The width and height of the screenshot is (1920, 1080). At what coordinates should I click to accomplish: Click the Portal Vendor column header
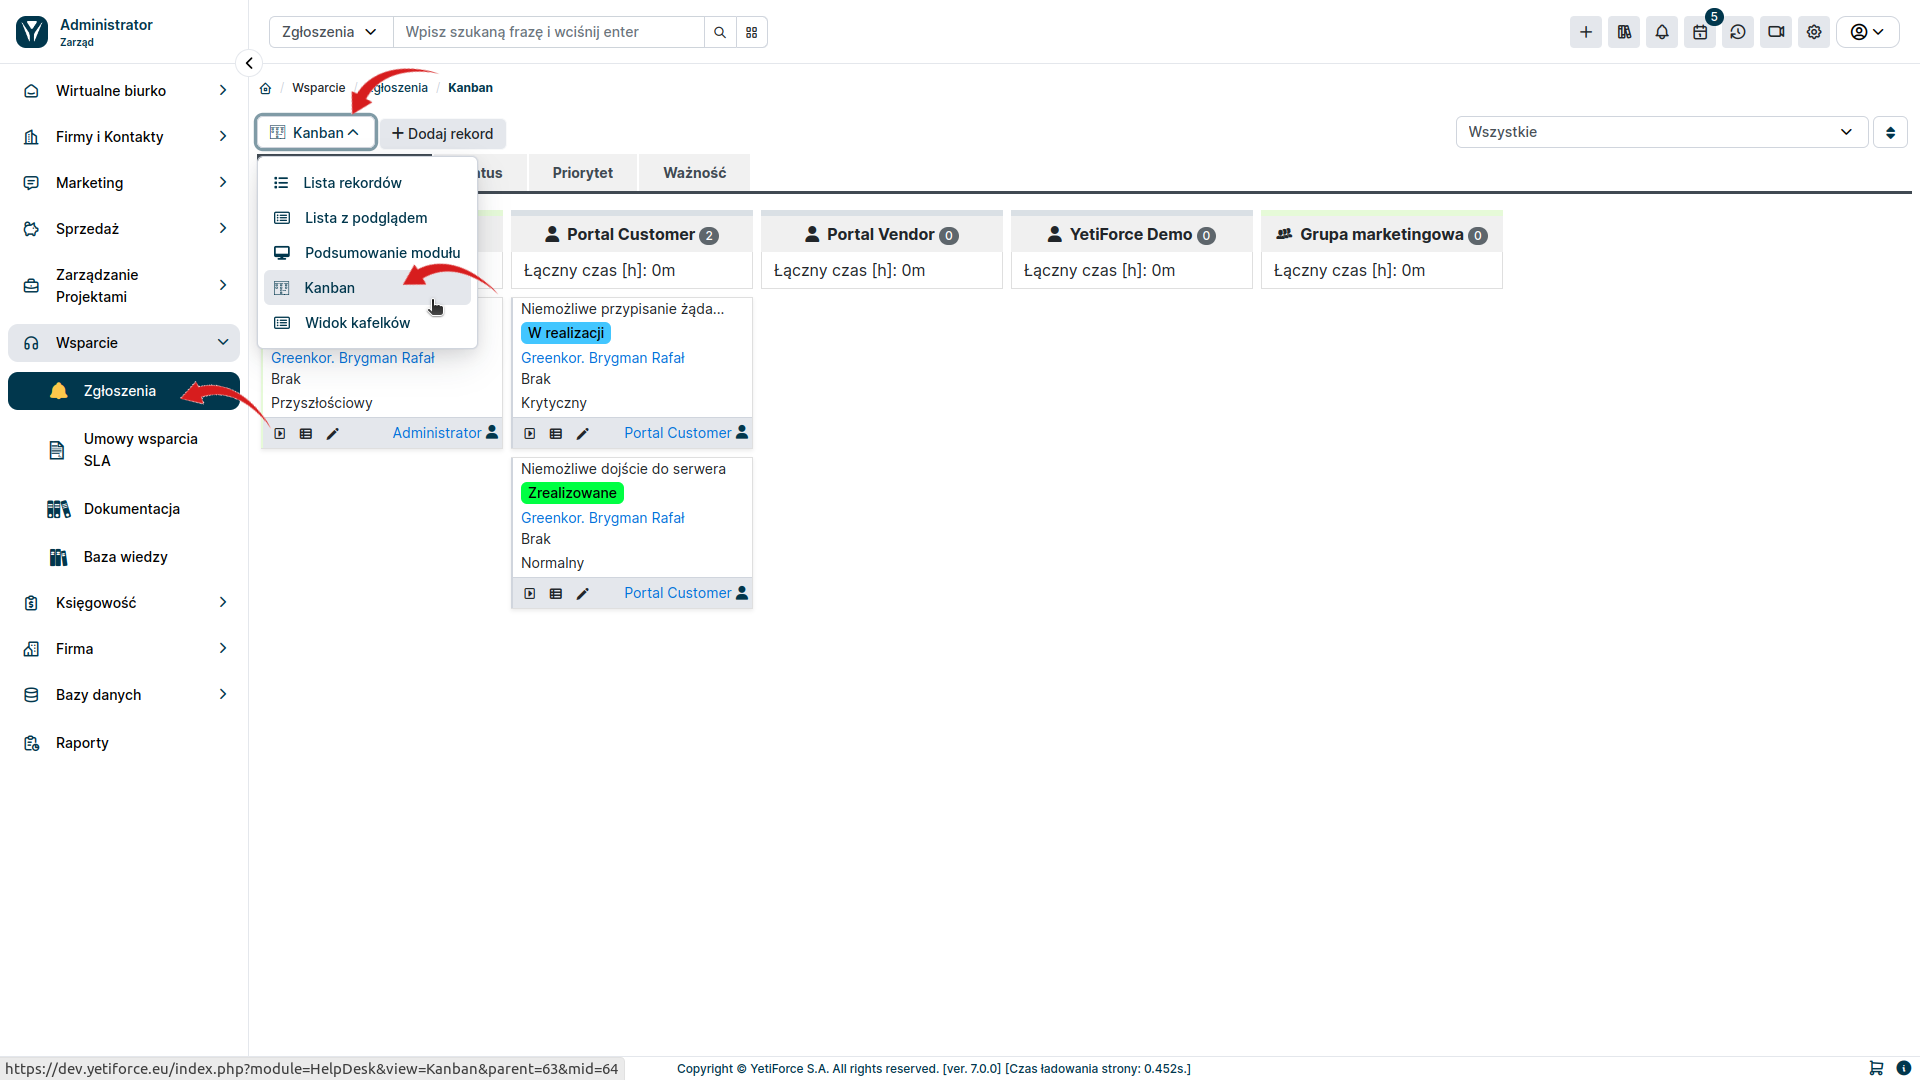tap(882, 234)
